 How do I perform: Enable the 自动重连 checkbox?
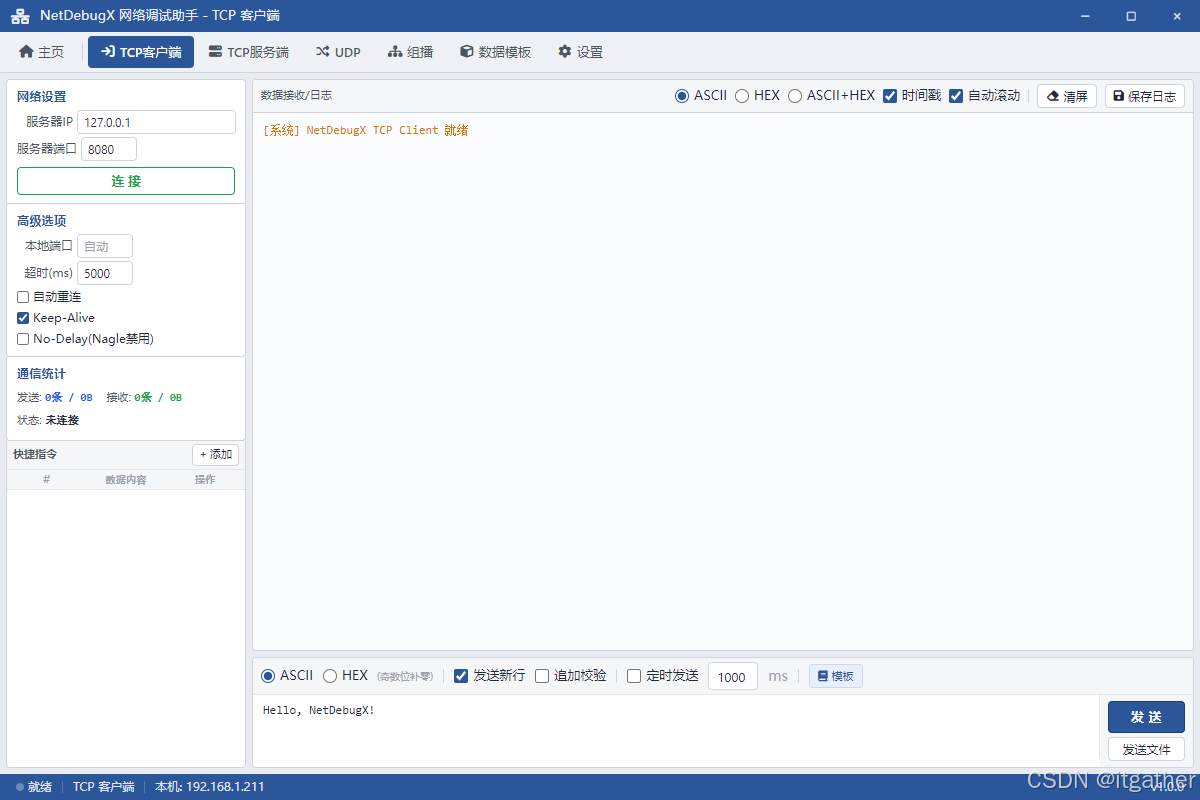[x=23, y=297]
